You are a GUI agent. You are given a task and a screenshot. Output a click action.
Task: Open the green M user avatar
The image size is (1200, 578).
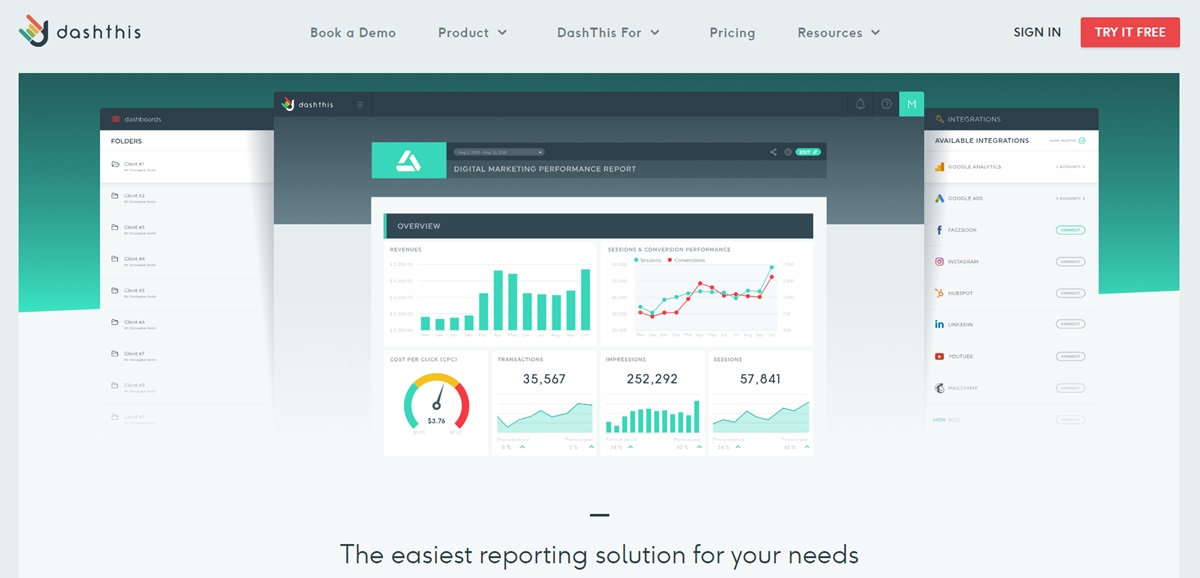point(911,104)
